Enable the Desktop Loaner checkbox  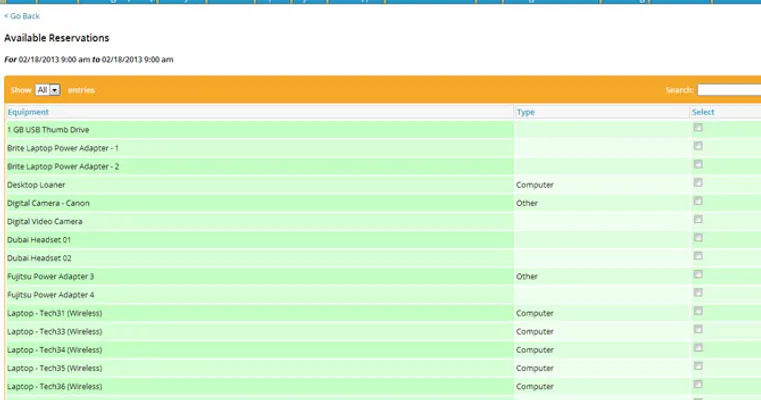coord(698,183)
